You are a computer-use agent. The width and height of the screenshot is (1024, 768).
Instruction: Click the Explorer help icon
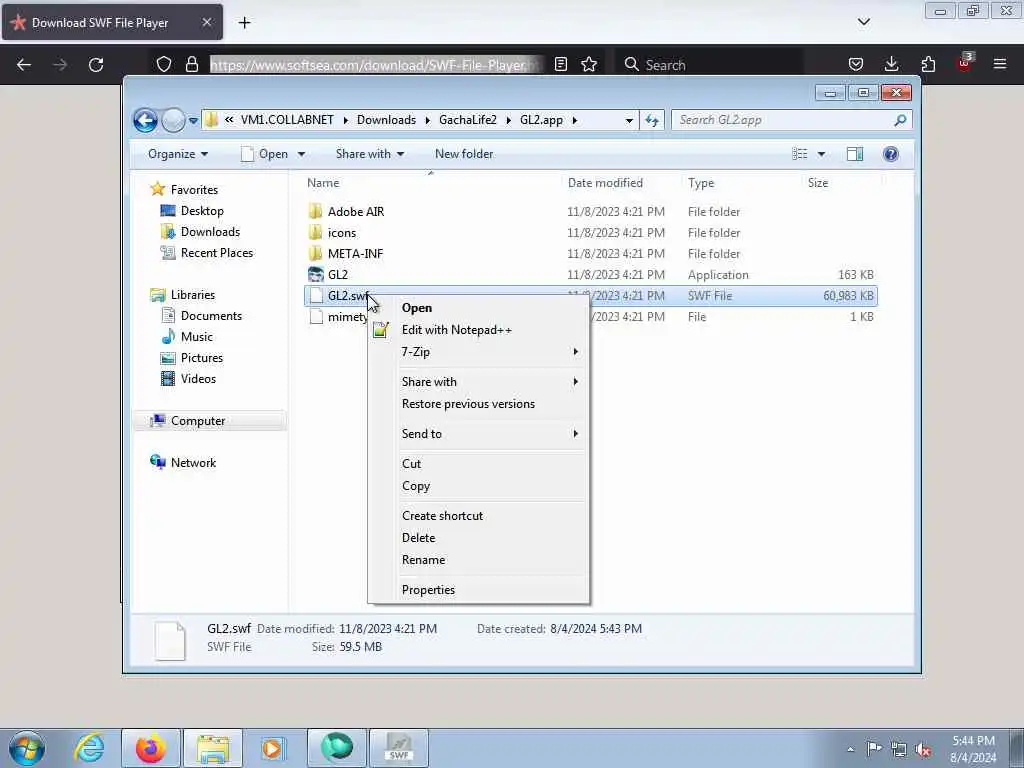(890, 154)
